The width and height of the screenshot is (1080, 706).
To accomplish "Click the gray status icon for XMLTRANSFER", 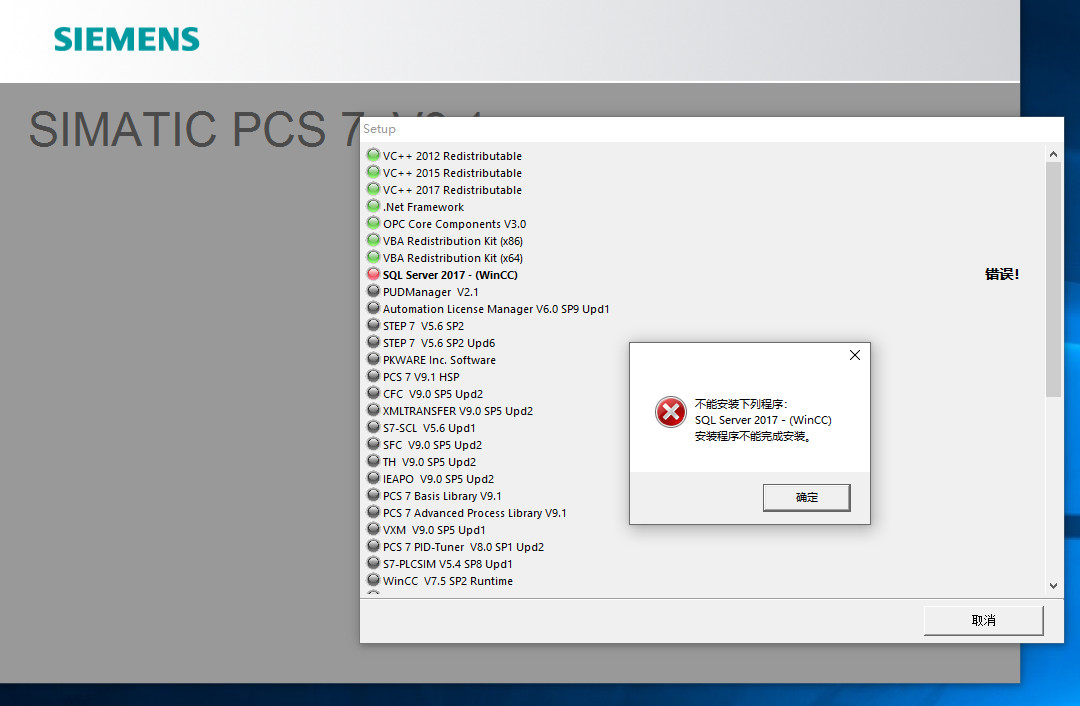I will point(373,409).
